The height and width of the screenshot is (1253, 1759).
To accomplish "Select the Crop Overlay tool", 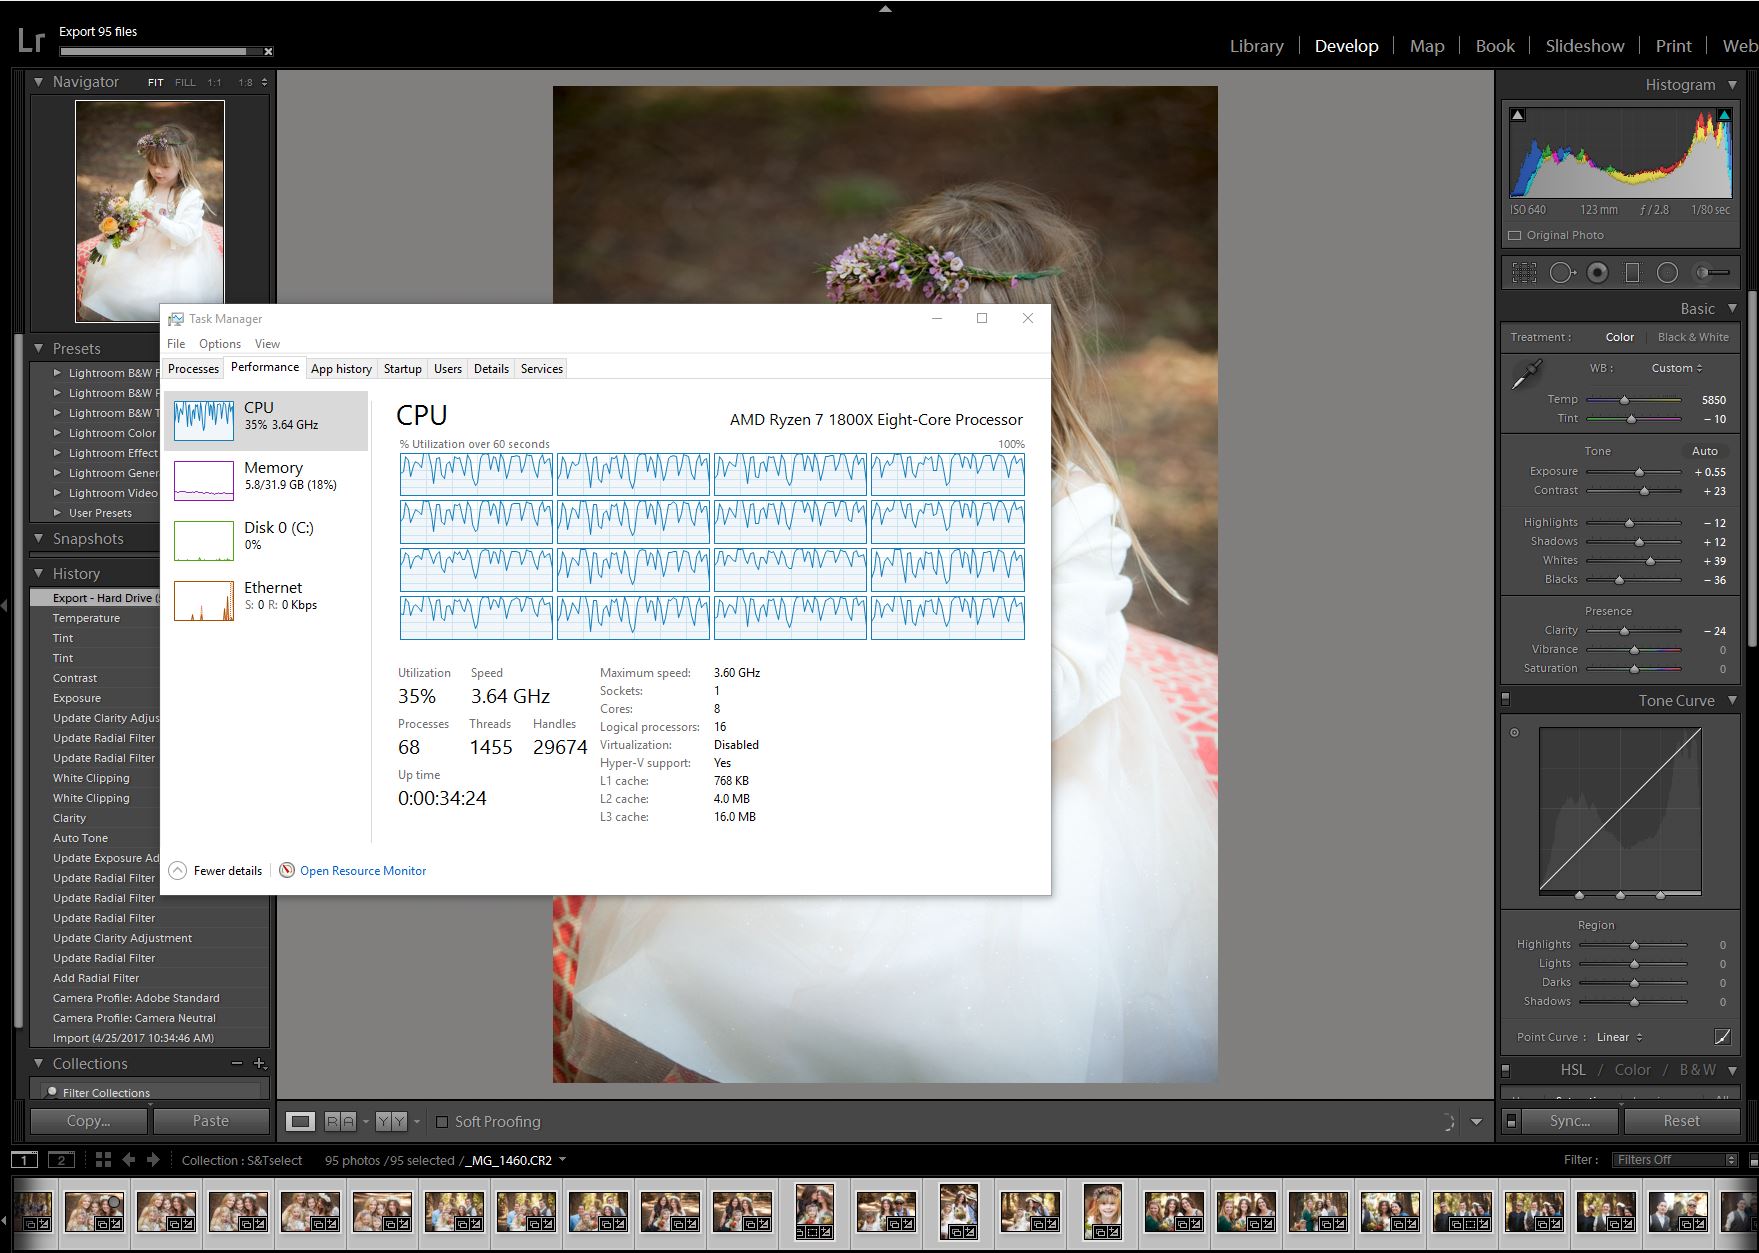I will click(x=1524, y=272).
